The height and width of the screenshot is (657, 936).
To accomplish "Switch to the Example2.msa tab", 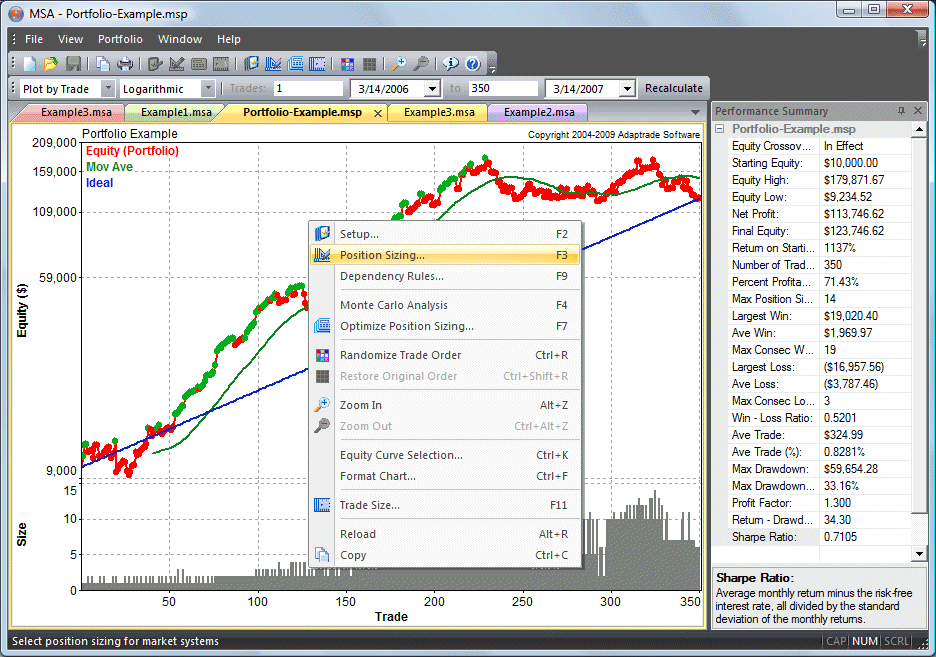I will [x=539, y=112].
